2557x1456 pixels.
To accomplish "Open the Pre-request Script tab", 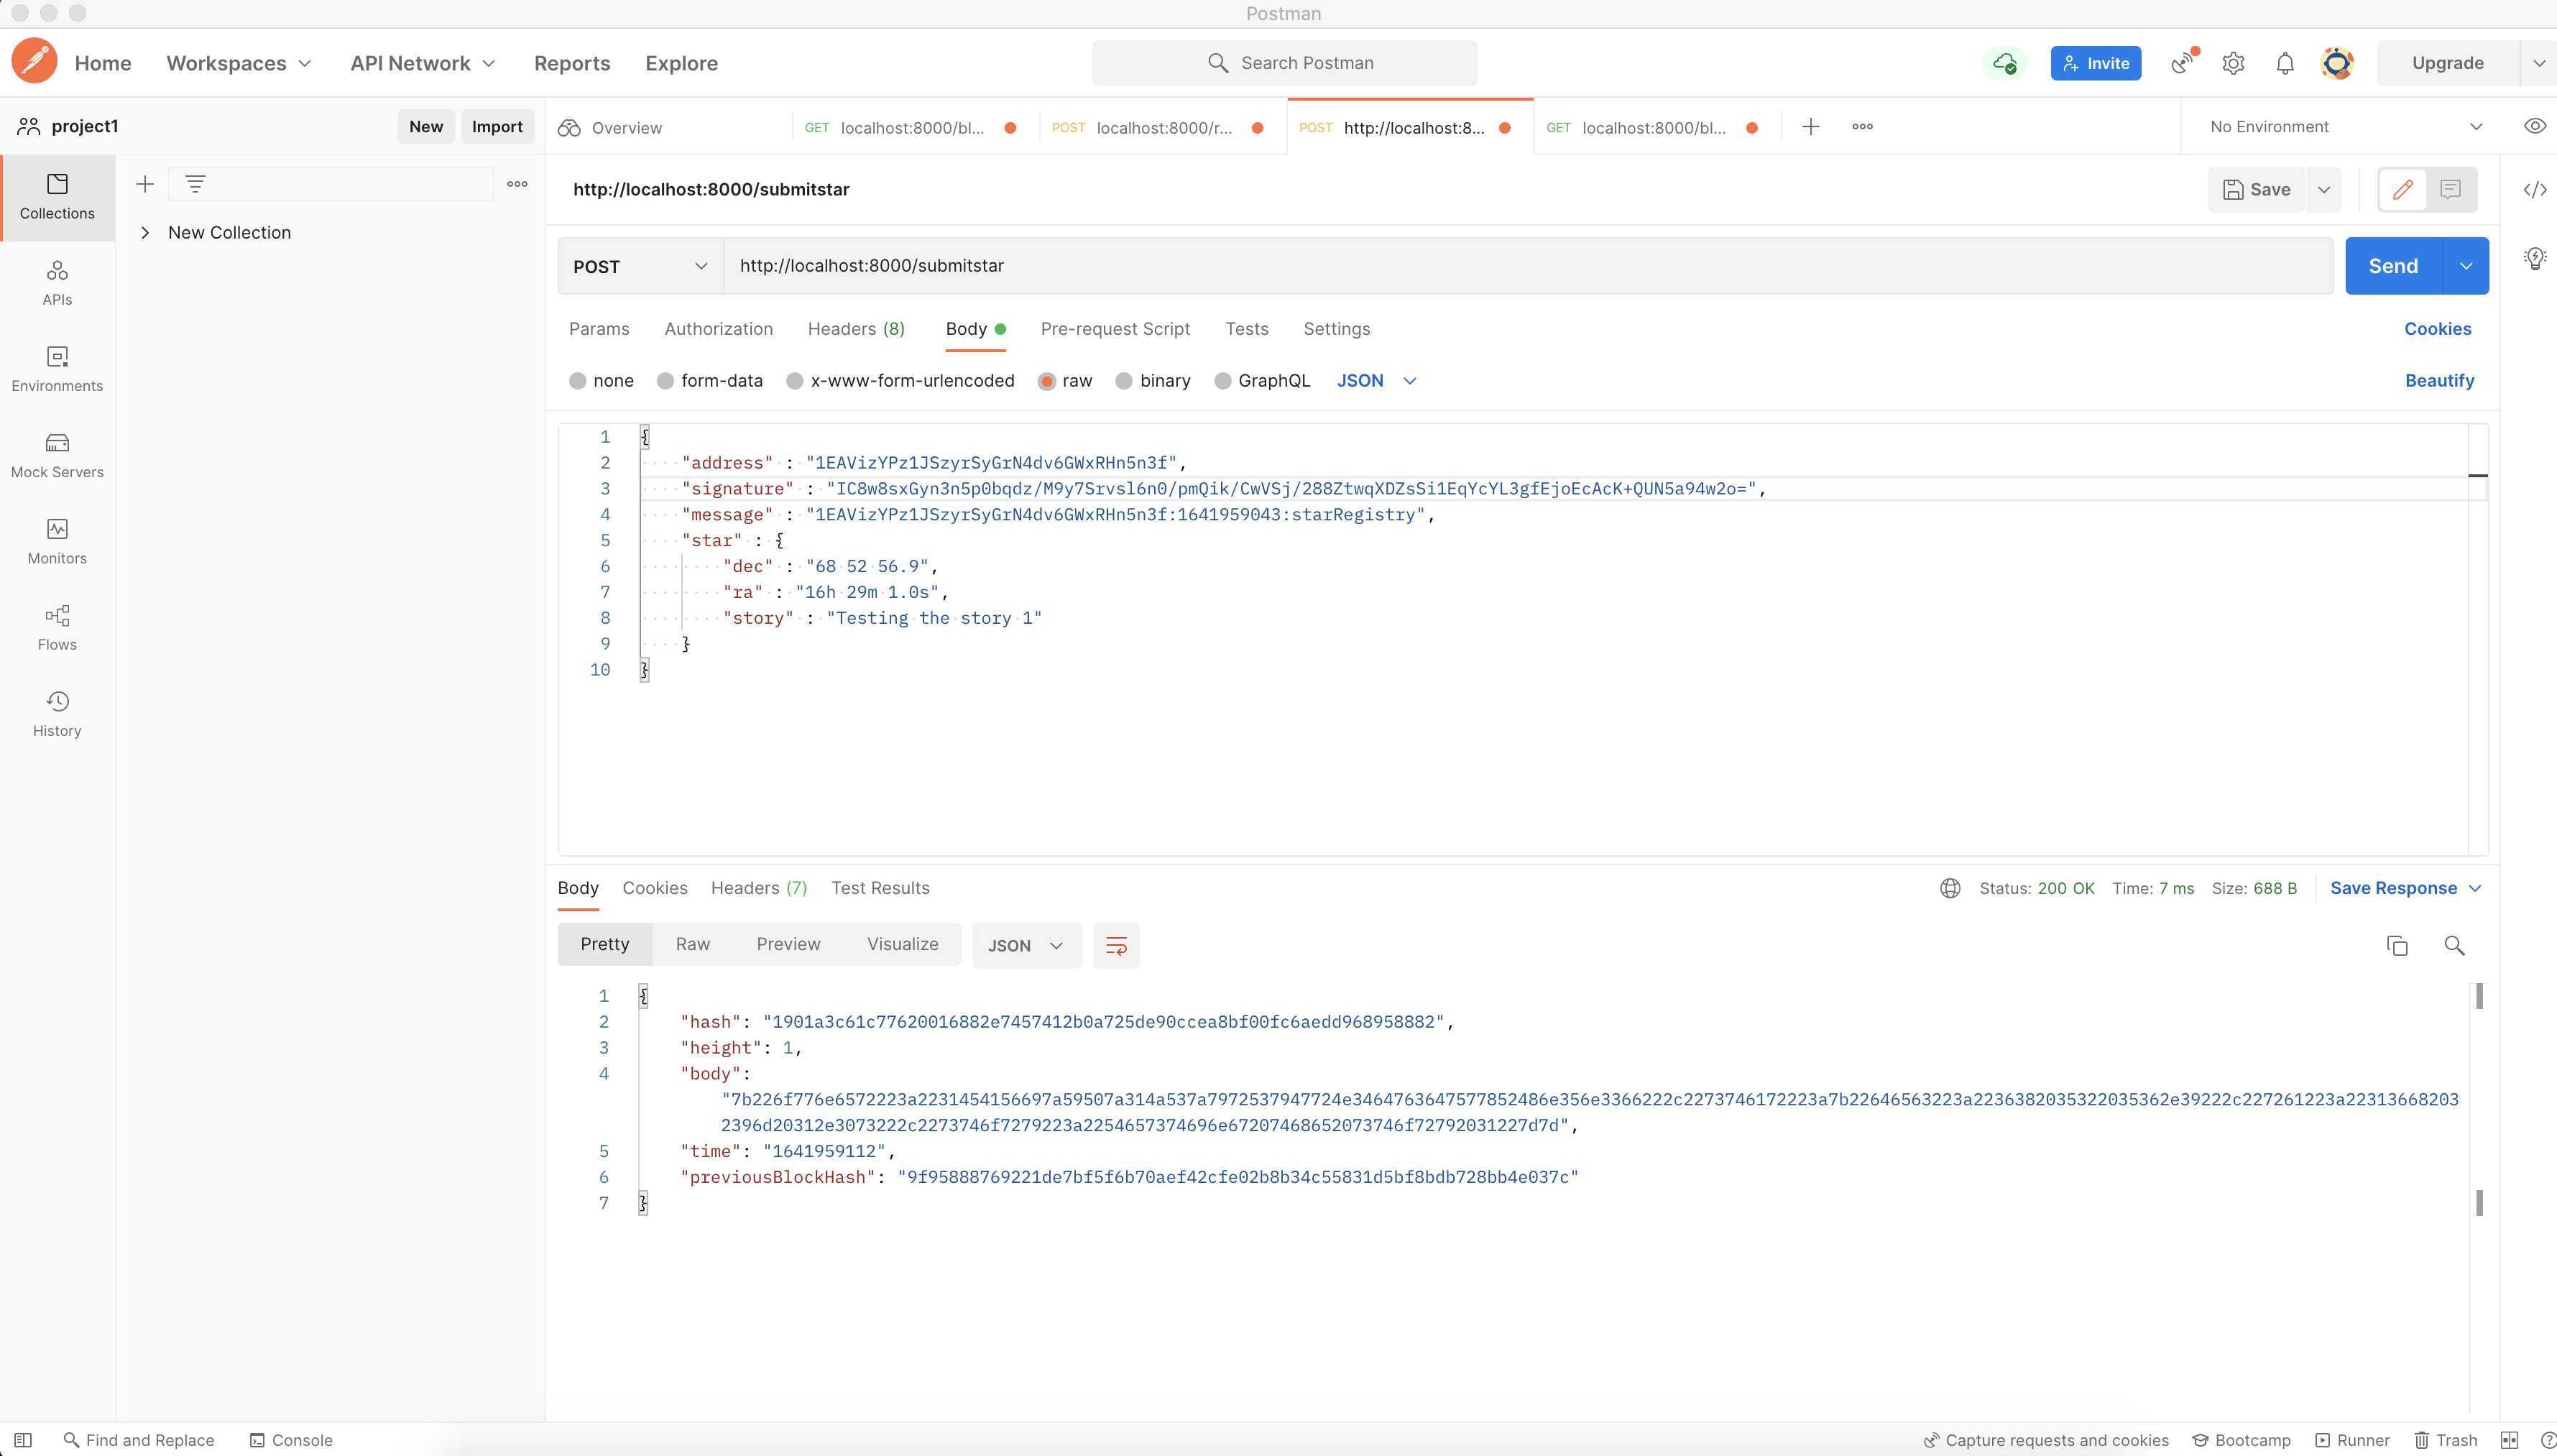I will [1115, 329].
